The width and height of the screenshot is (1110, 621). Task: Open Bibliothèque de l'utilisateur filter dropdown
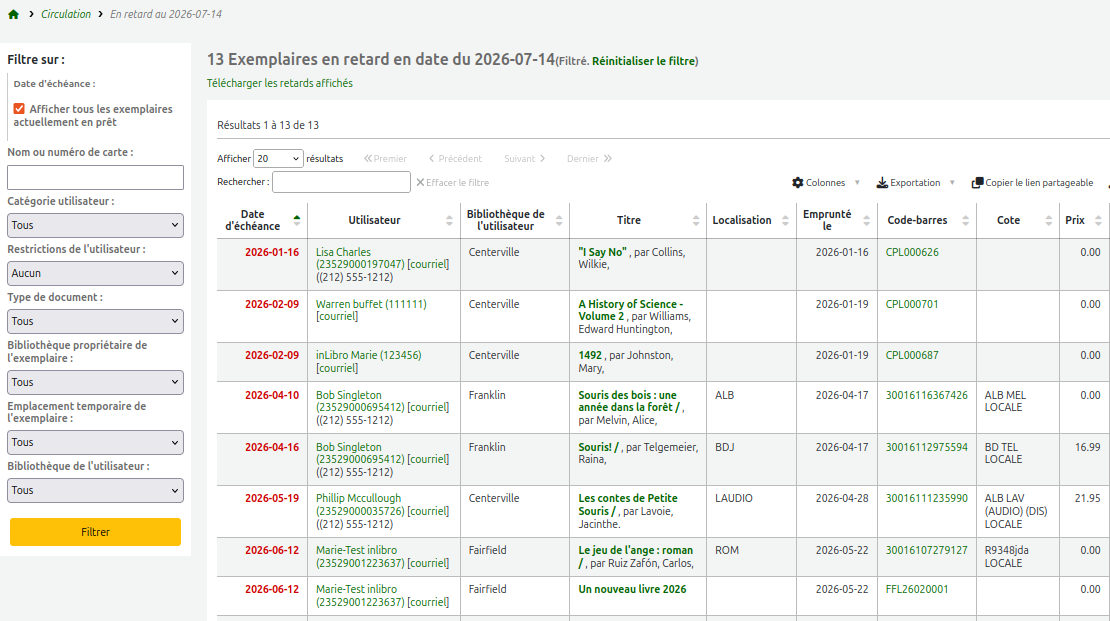[x=96, y=491]
